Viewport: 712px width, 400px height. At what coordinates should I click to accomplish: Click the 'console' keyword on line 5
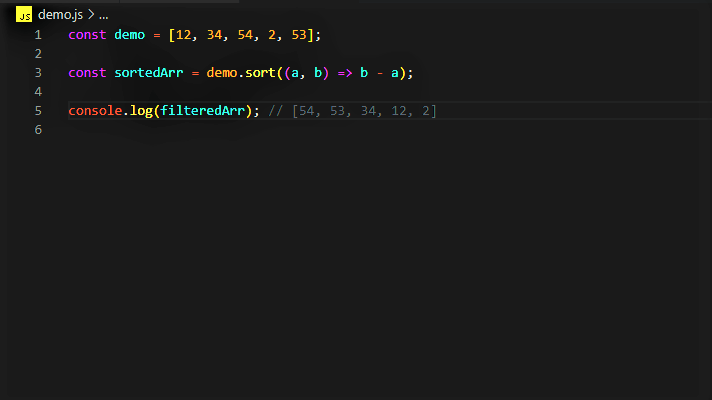point(95,111)
